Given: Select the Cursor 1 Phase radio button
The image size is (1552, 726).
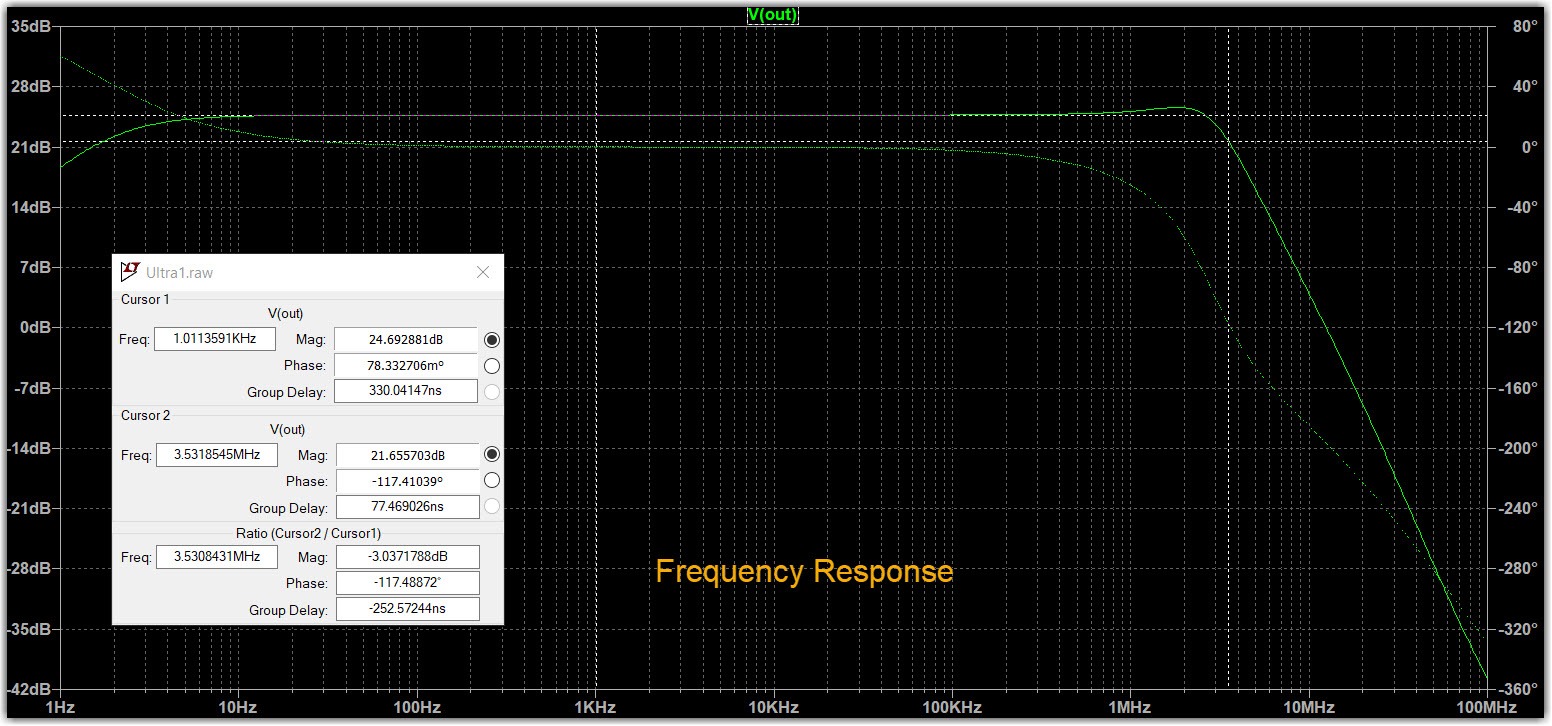Looking at the screenshot, I should (x=491, y=366).
